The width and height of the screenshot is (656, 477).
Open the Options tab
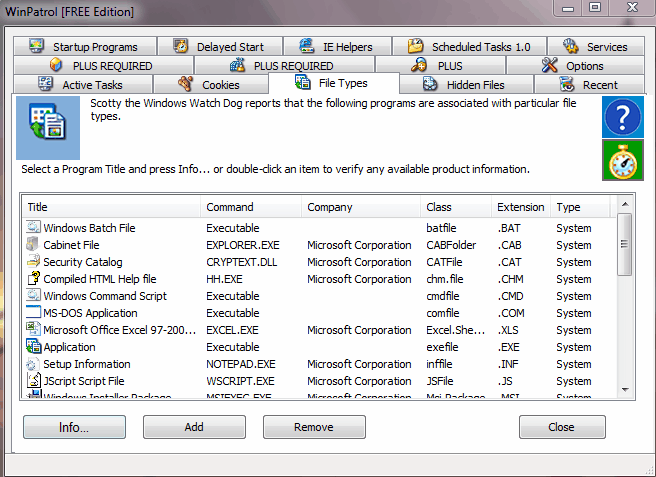pos(575,66)
